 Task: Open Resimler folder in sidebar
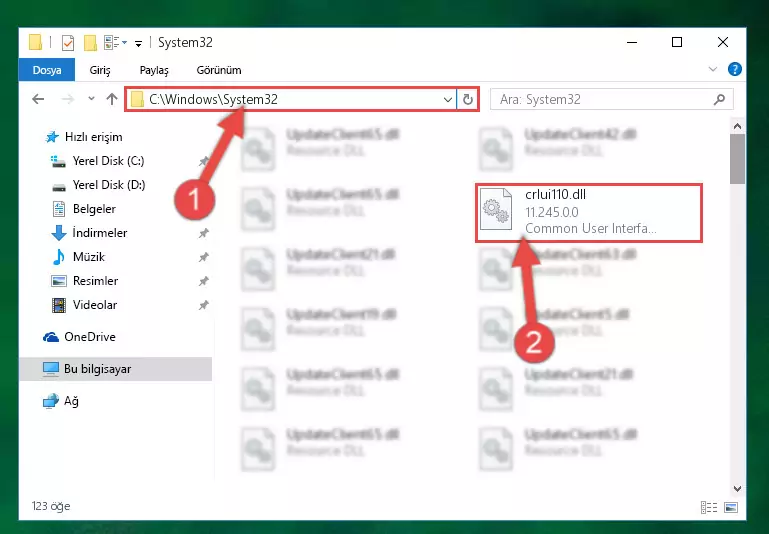84,281
